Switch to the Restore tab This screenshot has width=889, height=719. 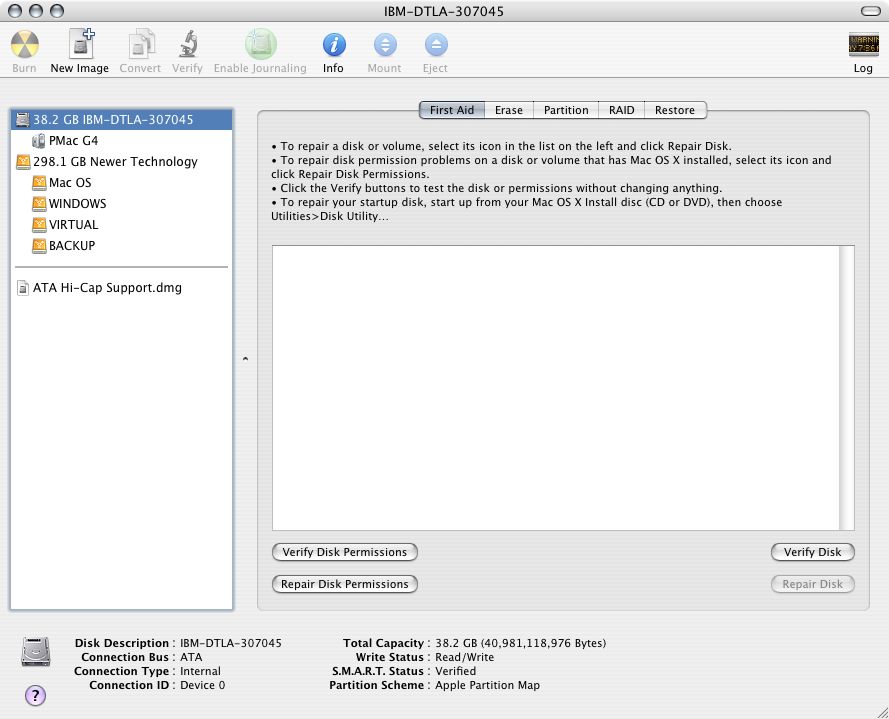click(675, 110)
